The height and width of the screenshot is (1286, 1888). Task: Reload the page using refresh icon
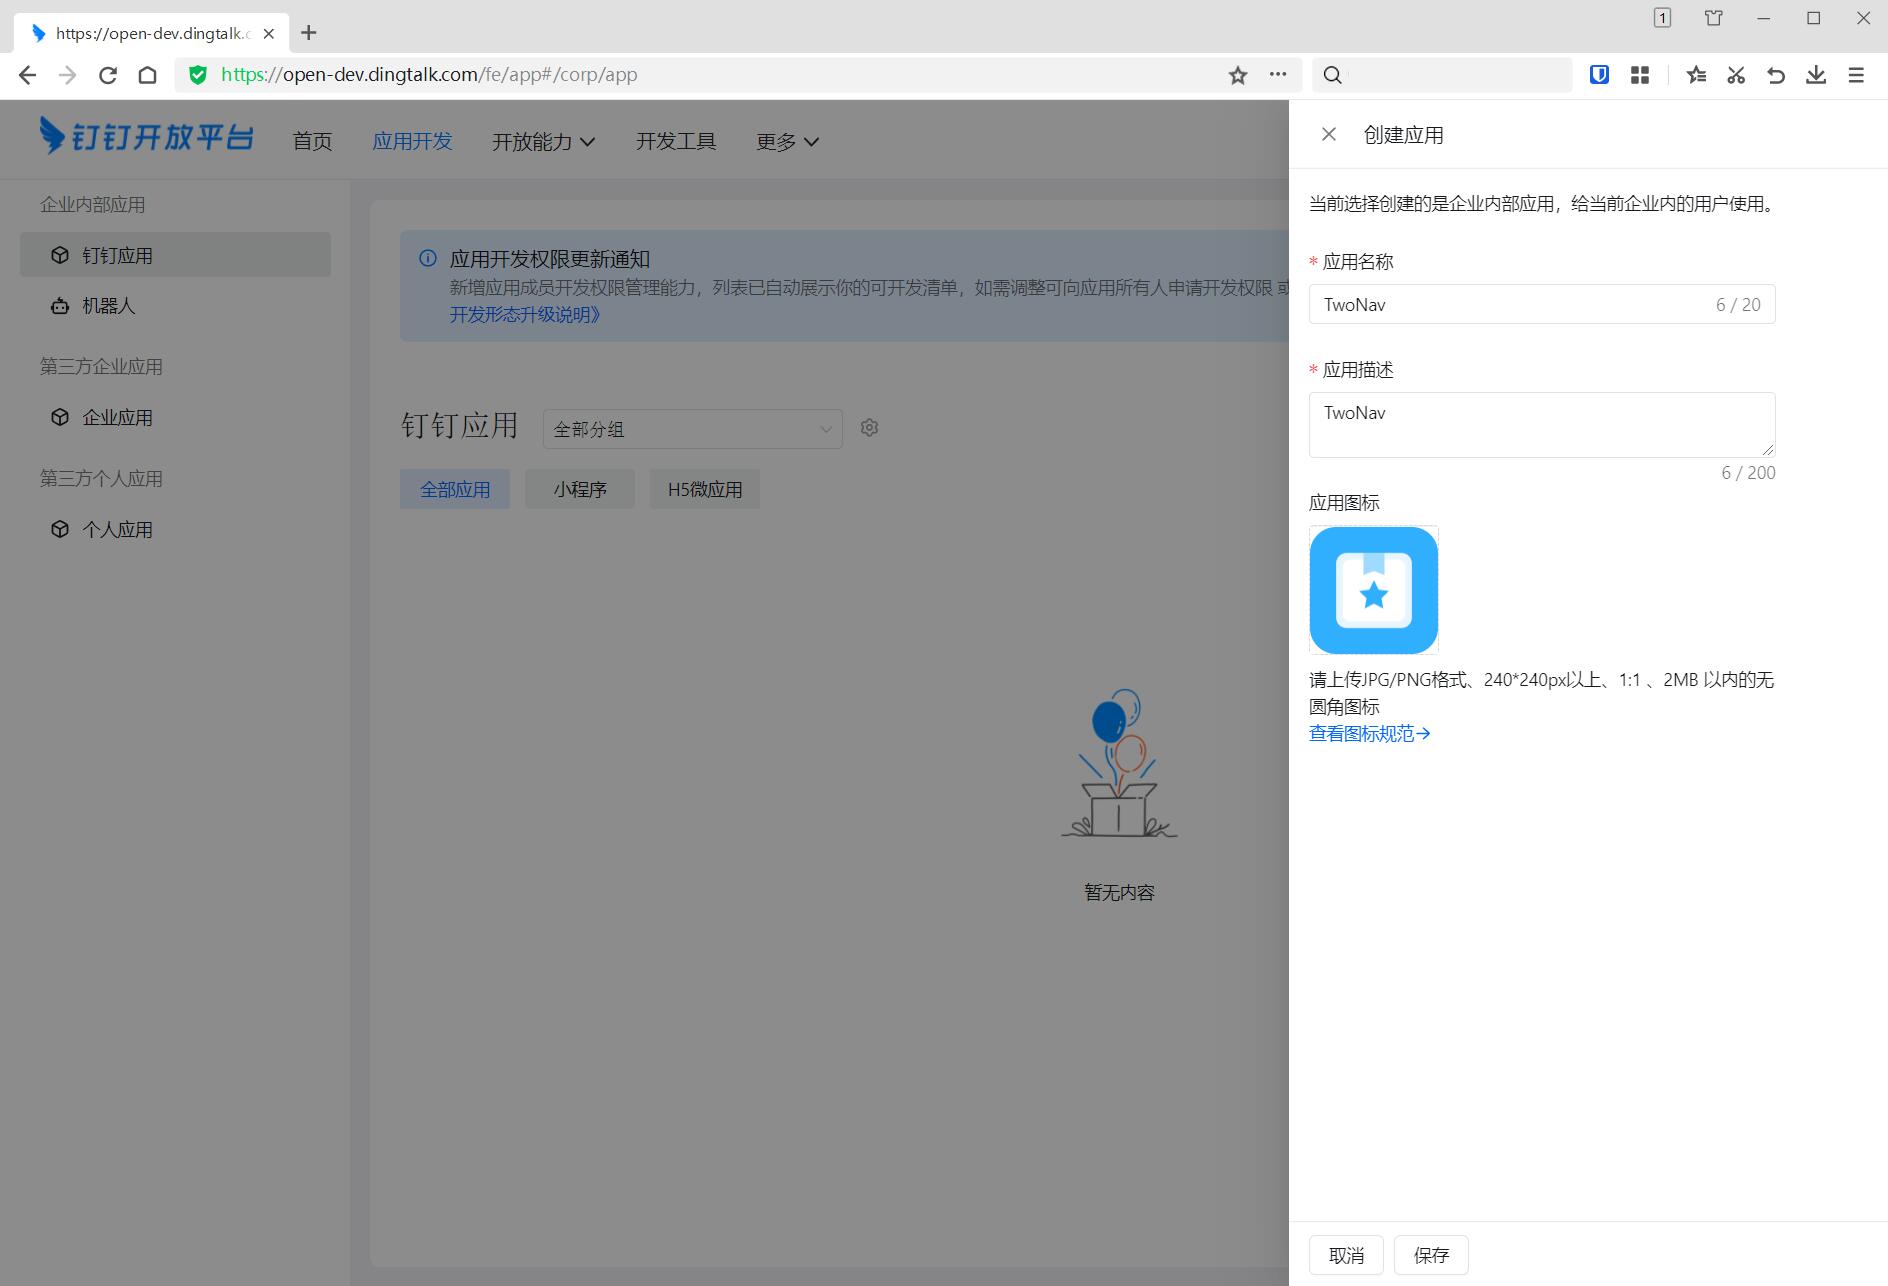tap(108, 75)
